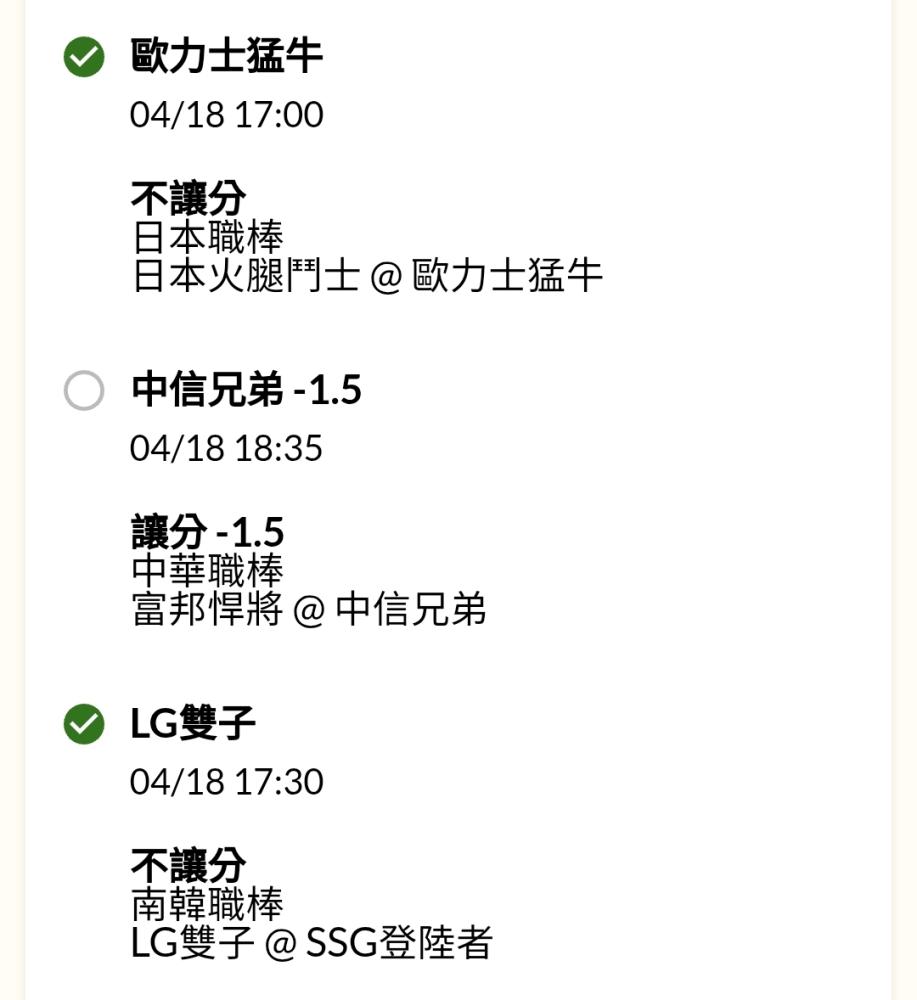Click the 04/18 17:00 game time
This screenshot has height=1000, width=917.
[x=226, y=115]
